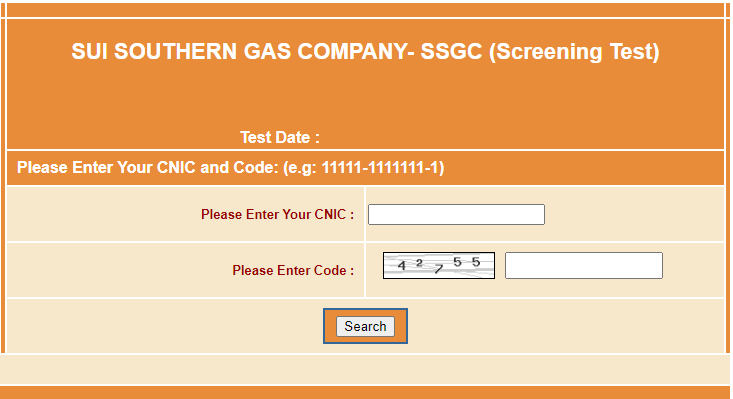
Task: Click the orange footer bar at bottom
Action: [x=365, y=392]
